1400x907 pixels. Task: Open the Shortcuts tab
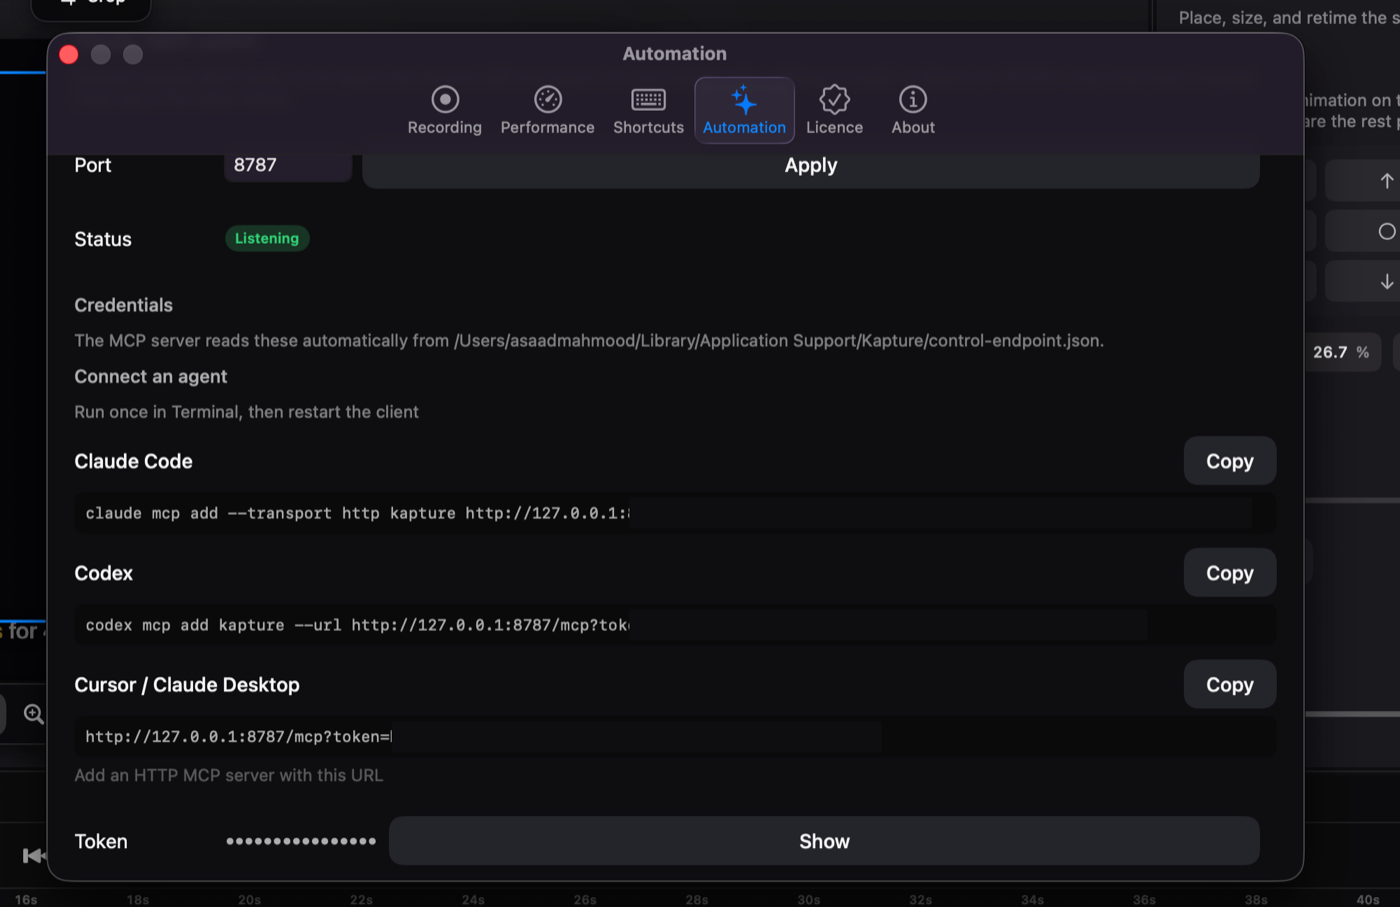point(648,110)
